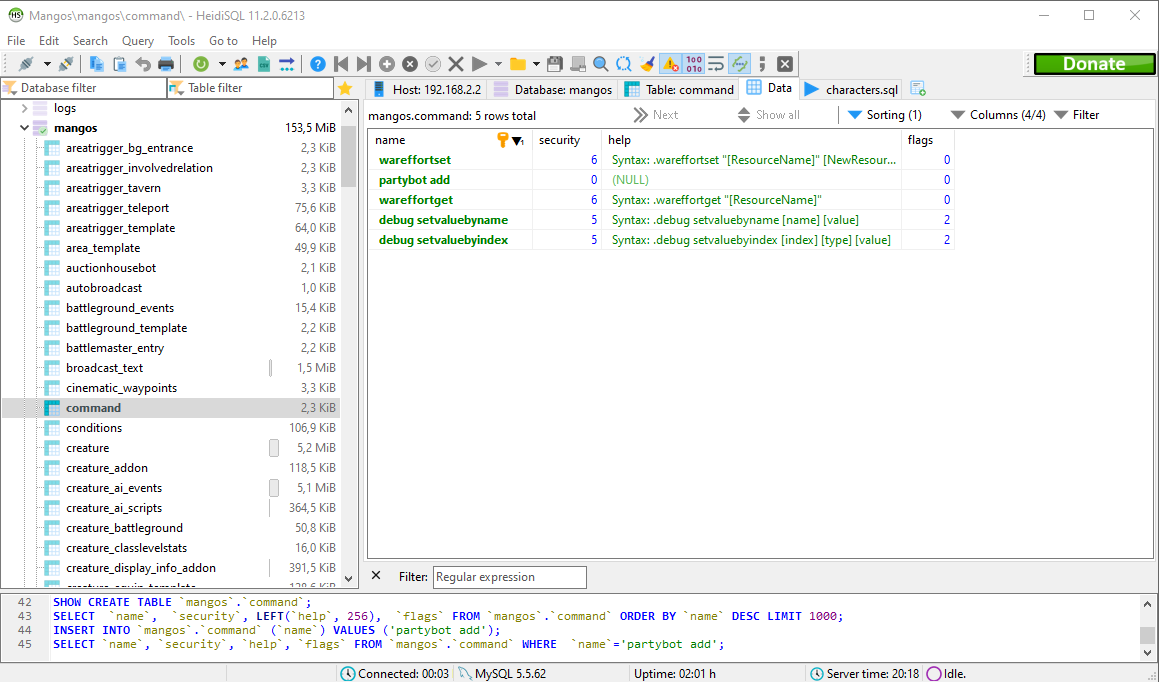Screen dimensions: 1159x682
Task: Click inside the Database filter field
Action: pos(84,88)
